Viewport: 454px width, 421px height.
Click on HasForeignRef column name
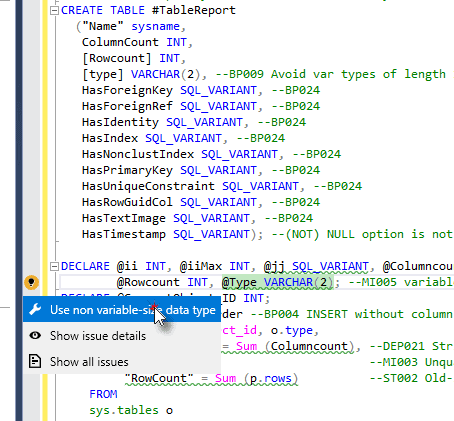pos(127,106)
